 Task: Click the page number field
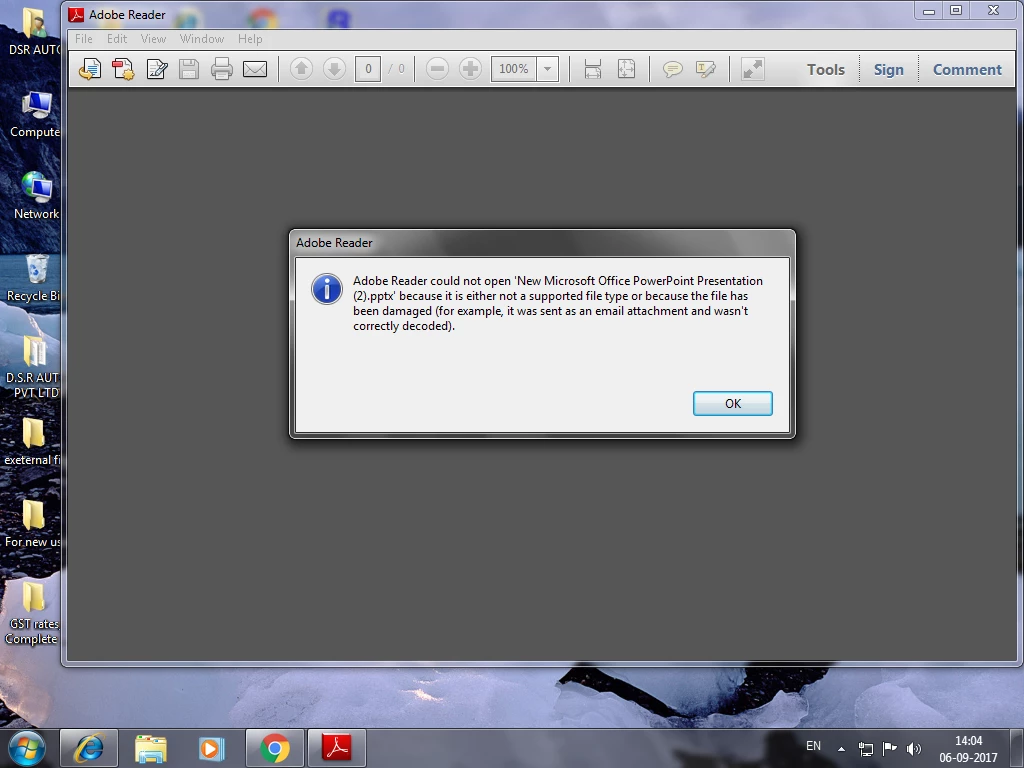tap(368, 69)
